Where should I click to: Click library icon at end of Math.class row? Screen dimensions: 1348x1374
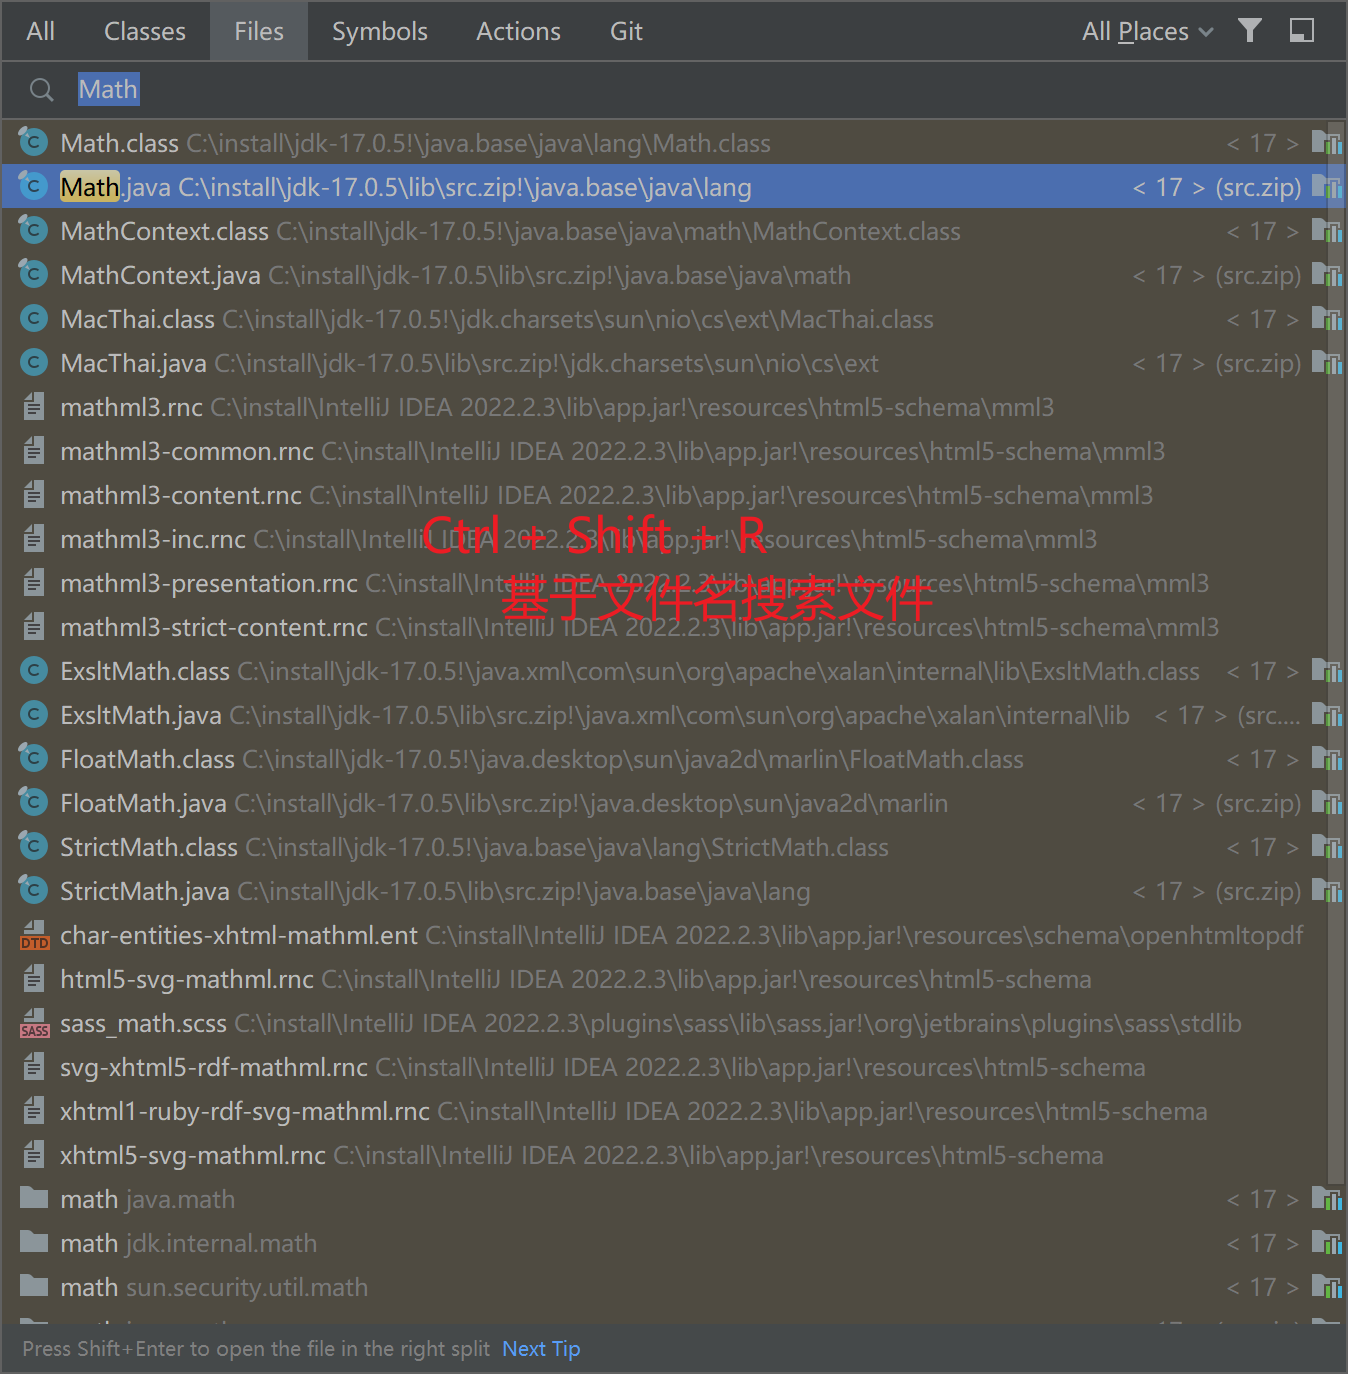click(x=1327, y=143)
